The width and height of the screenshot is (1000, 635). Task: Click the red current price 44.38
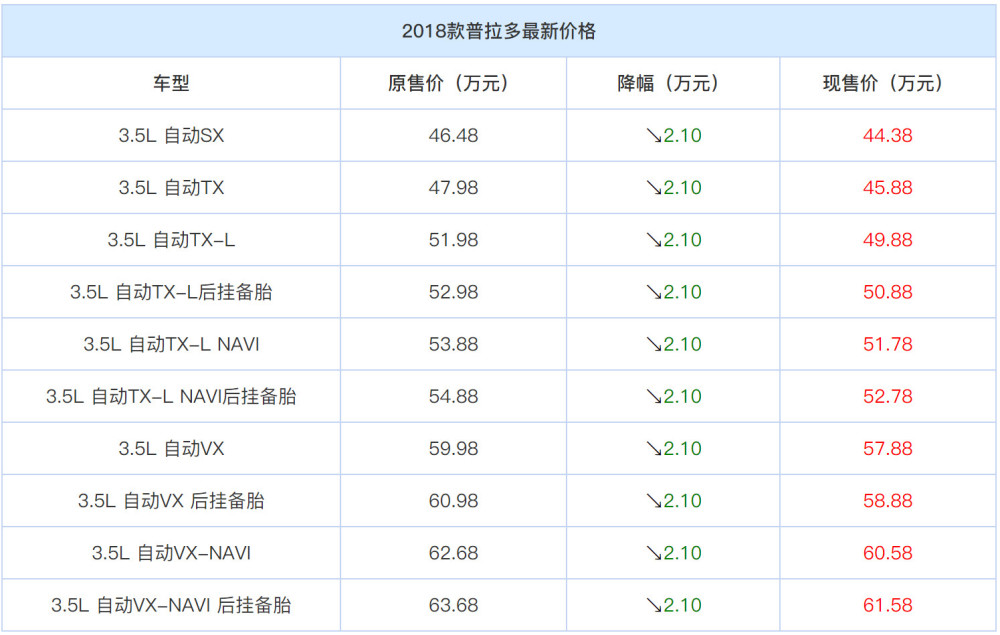(887, 135)
